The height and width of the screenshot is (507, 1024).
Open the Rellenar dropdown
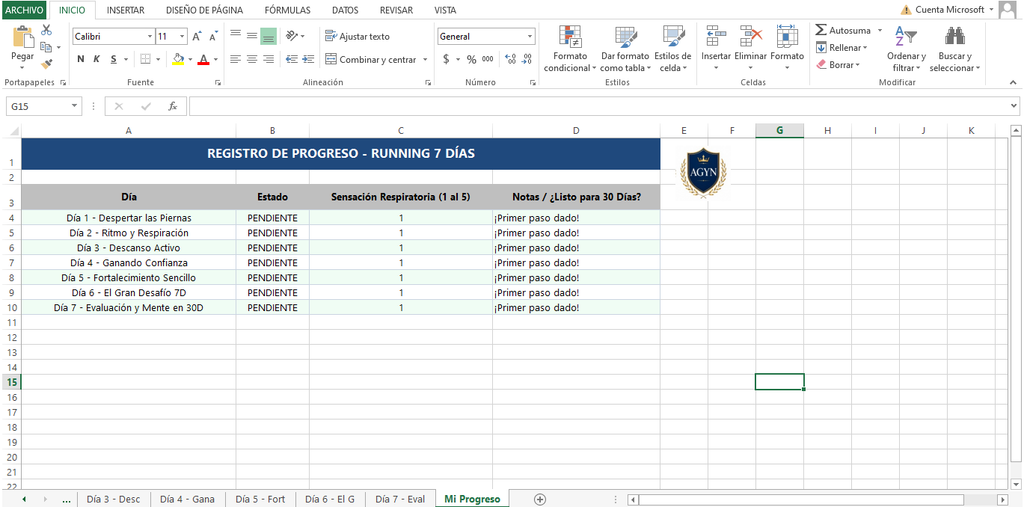pyautogui.click(x=842, y=48)
